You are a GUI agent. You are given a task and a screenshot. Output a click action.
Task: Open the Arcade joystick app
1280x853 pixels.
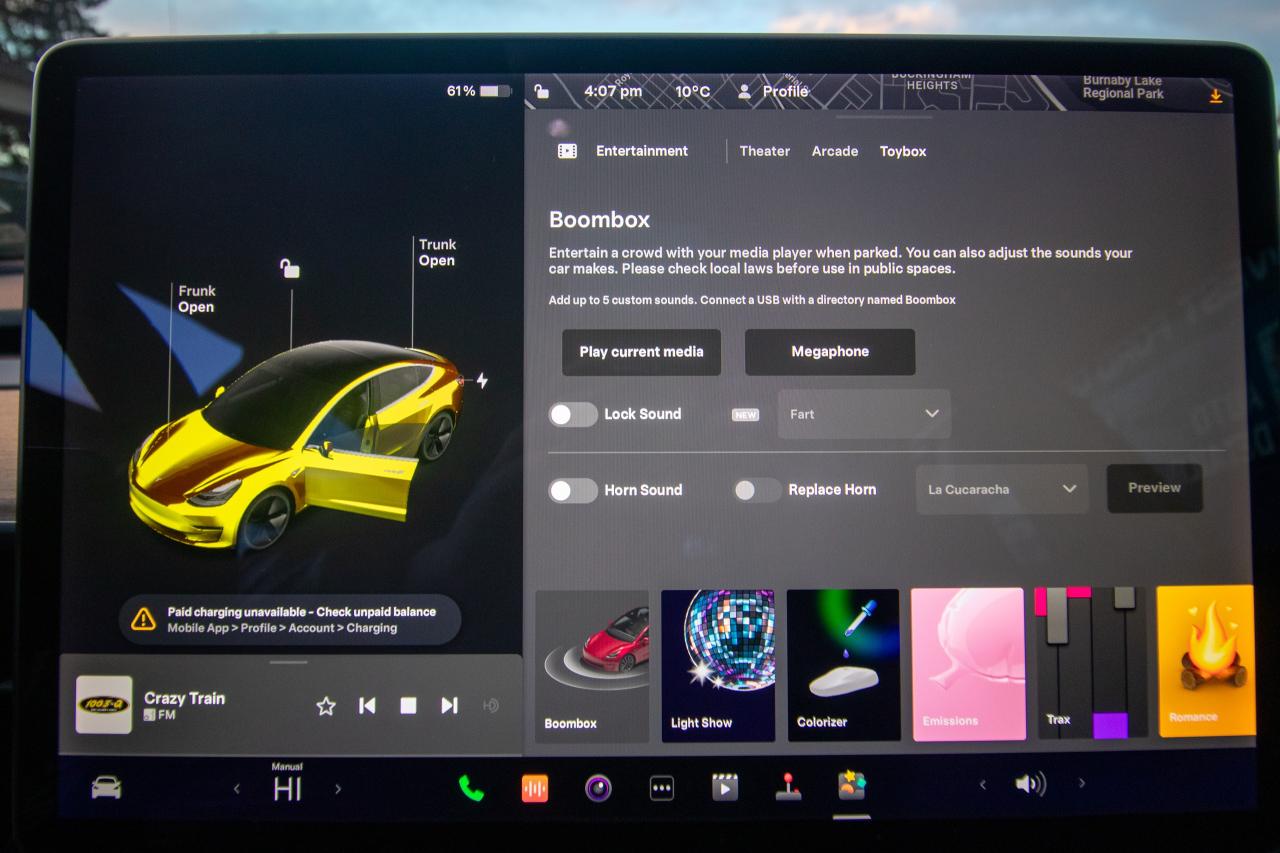pos(788,788)
